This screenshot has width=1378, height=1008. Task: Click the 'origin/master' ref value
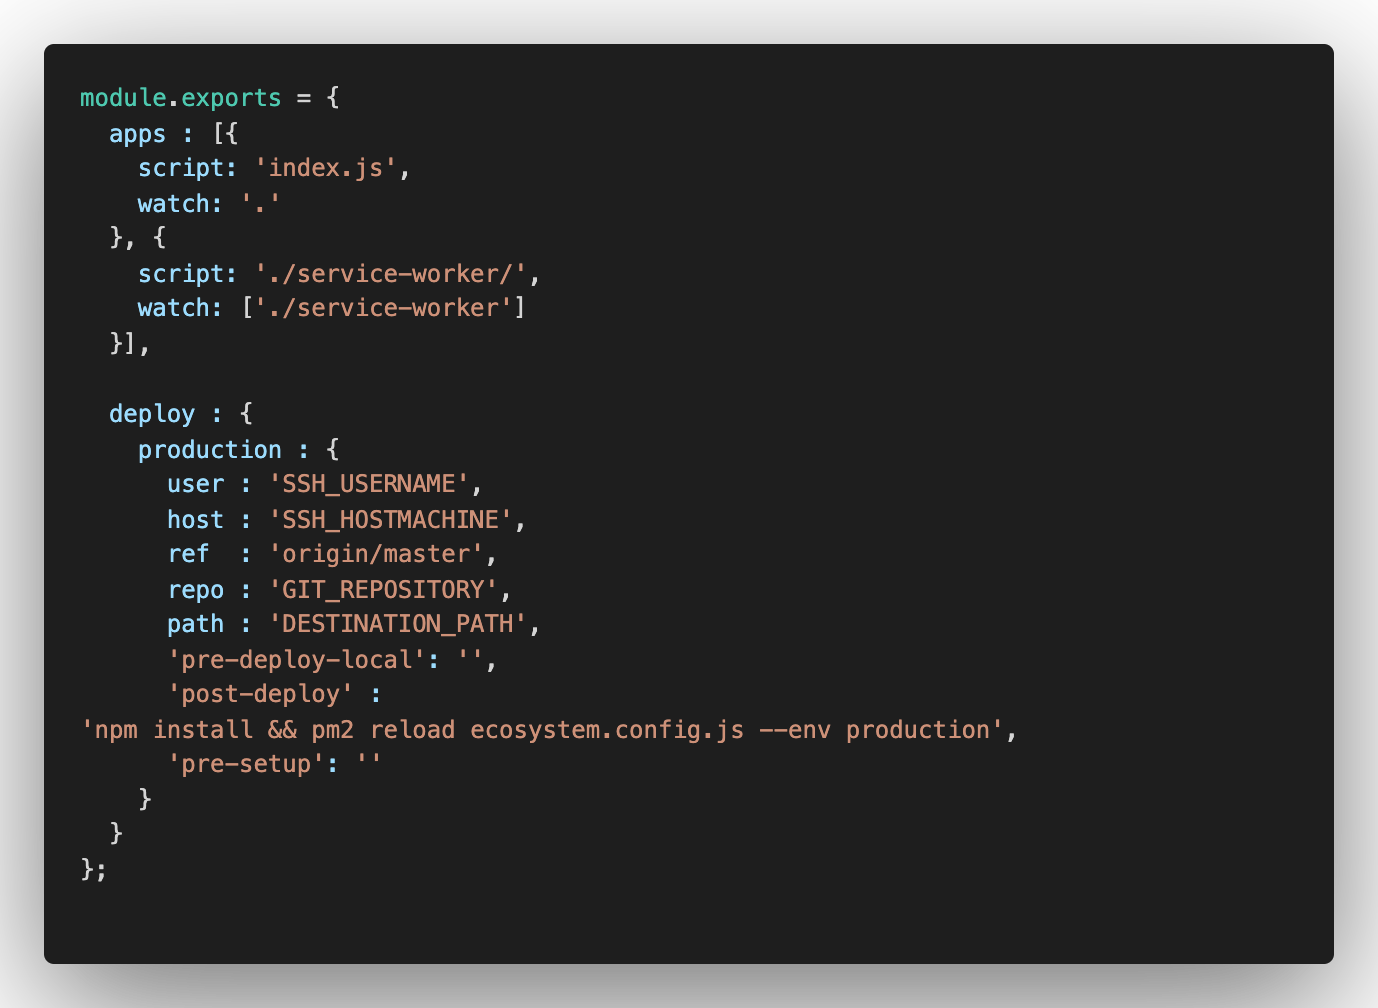[x=376, y=554]
